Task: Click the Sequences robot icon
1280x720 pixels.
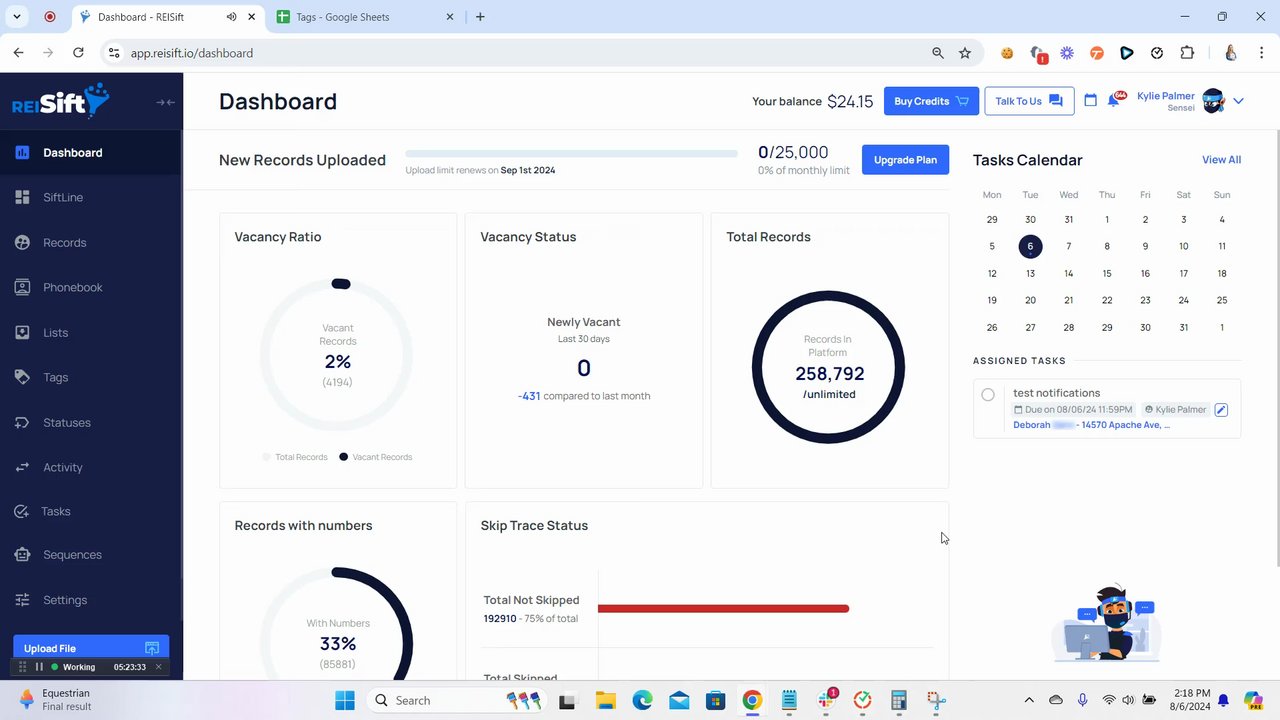Action: [x=22, y=554]
